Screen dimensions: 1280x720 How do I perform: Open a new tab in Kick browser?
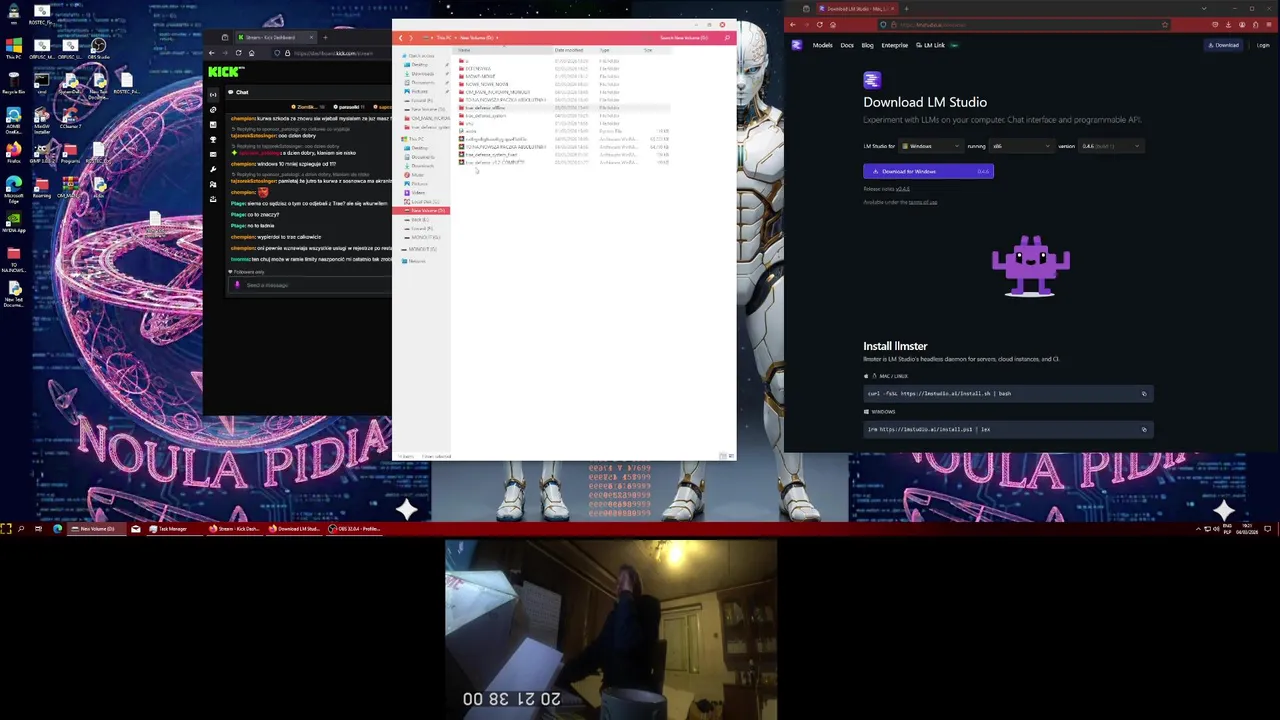click(x=325, y=37)
